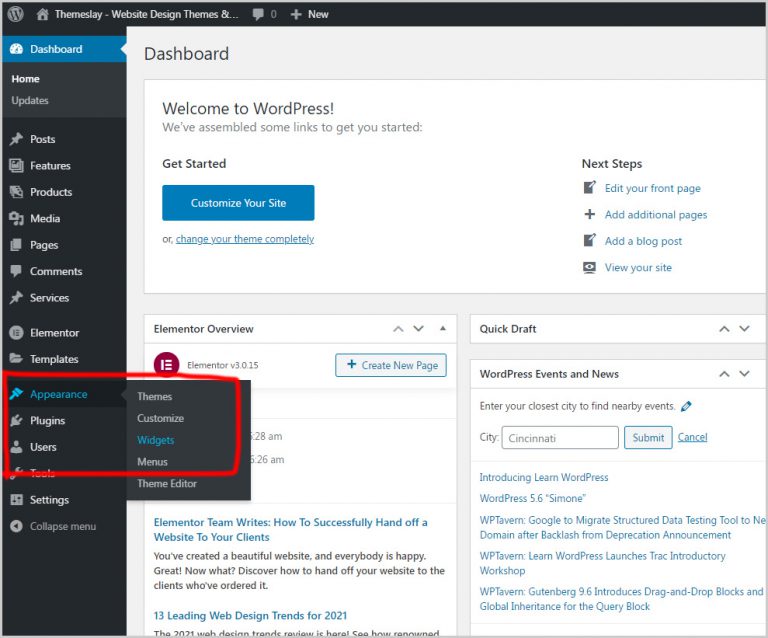Open Theme Editor in Appearance submenu
This screenshot has width=768, height=638.
[x=167, y=483]
